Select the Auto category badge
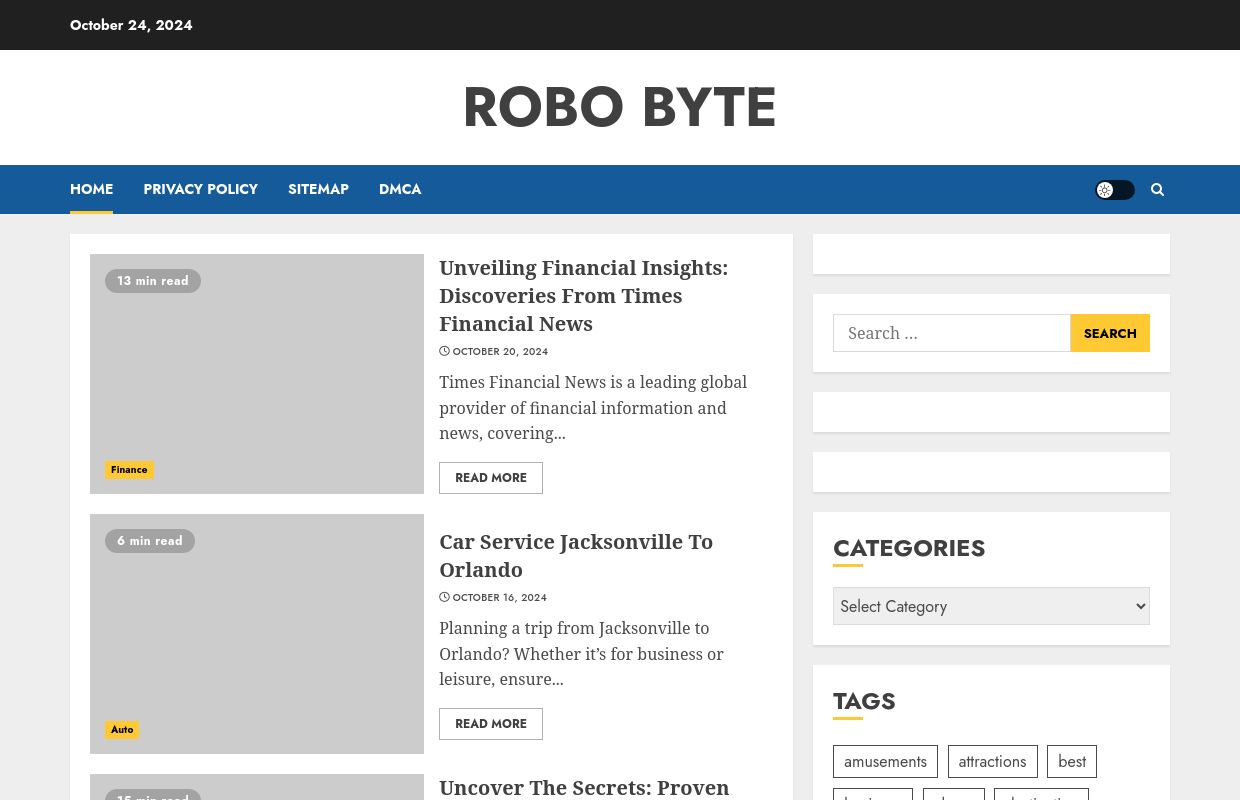The height and width of the screenshot is (800, 1240). (122, 730)
